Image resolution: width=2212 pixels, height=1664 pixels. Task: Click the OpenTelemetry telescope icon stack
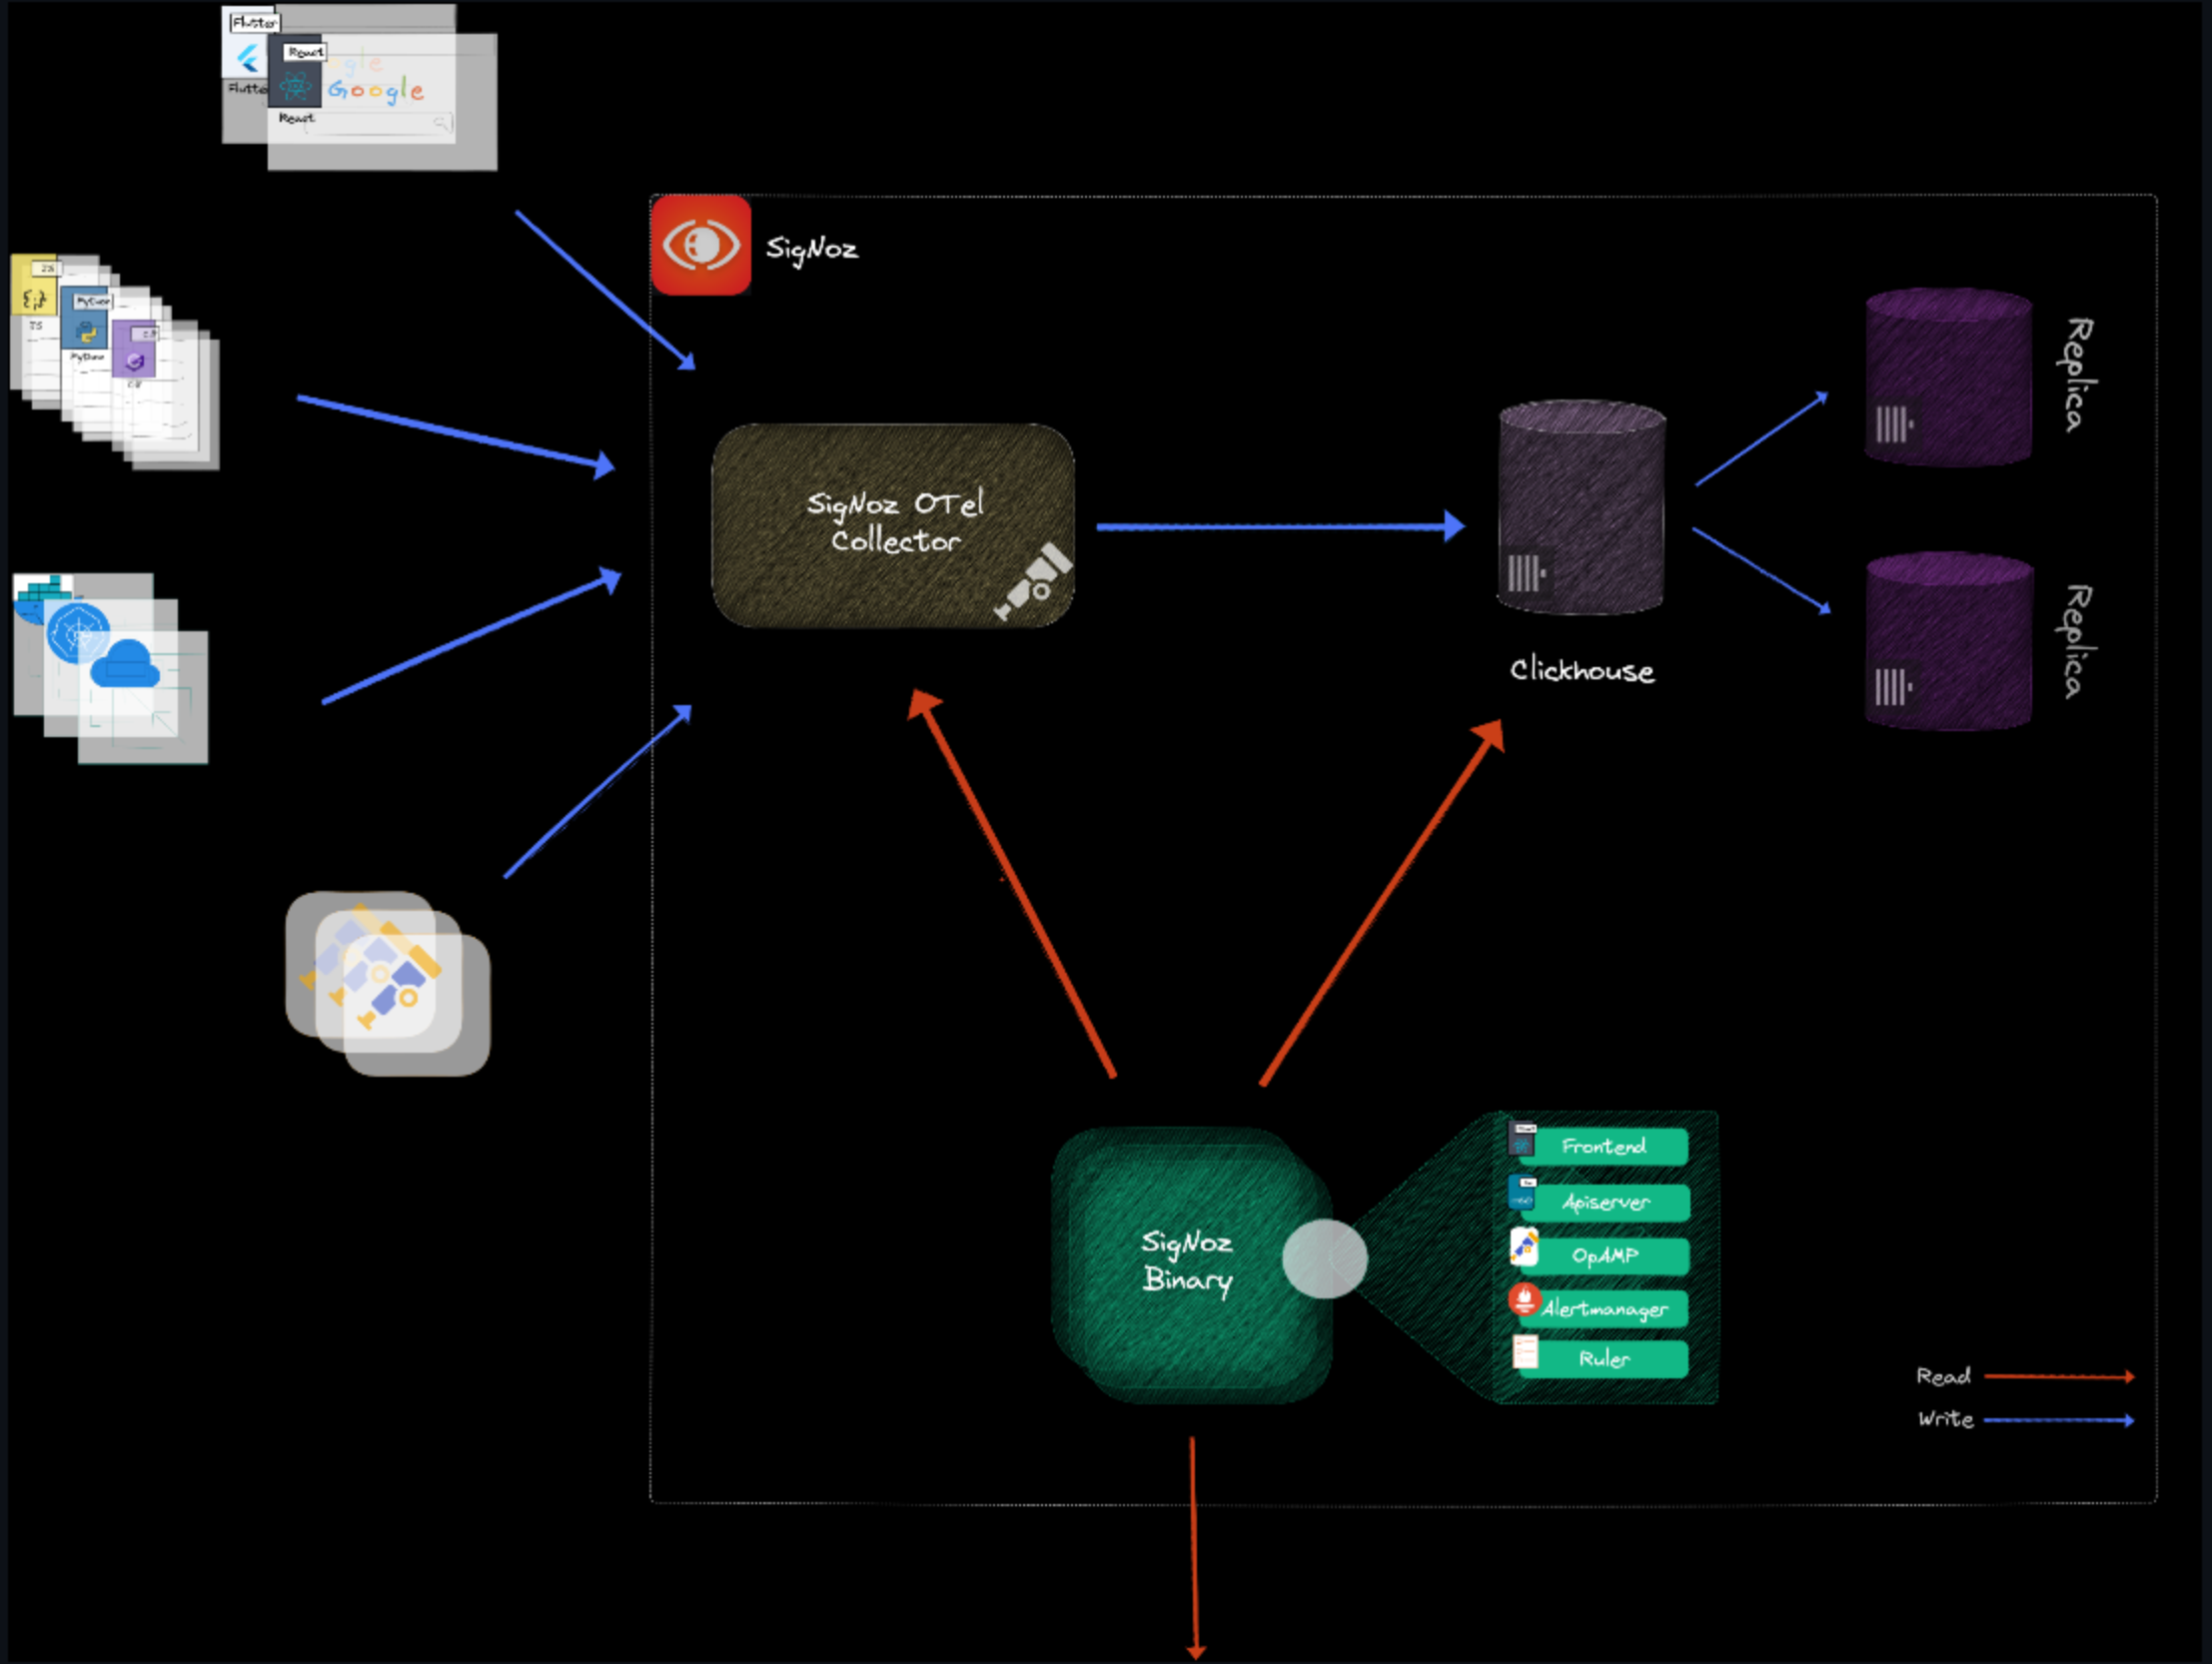[388, 983]
